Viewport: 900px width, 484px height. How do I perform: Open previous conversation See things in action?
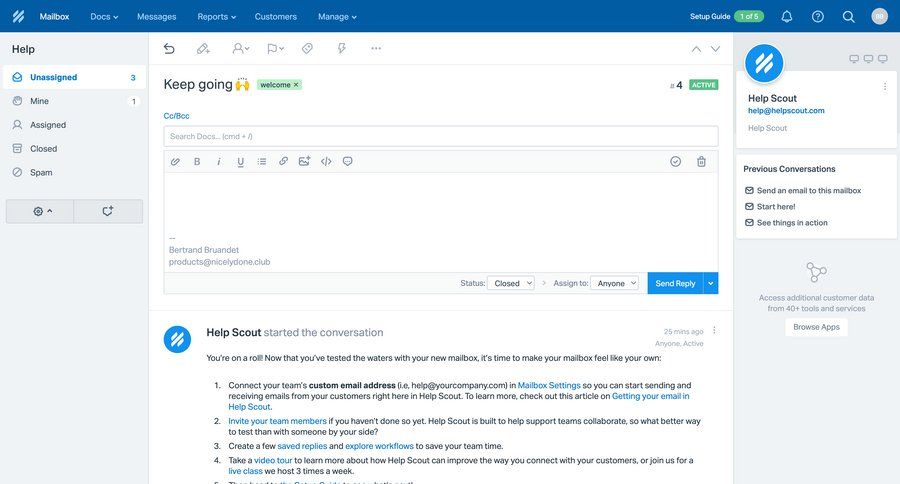pyautogui.click(x=786, y=223)
